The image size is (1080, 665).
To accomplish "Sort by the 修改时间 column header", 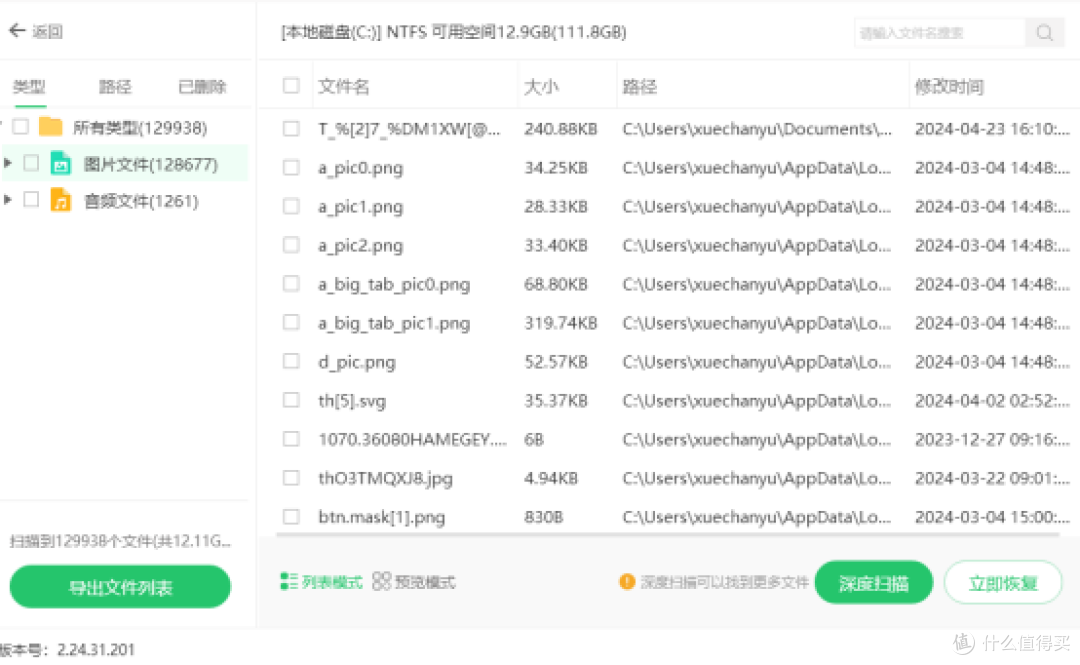I will [x=949, y=86].
